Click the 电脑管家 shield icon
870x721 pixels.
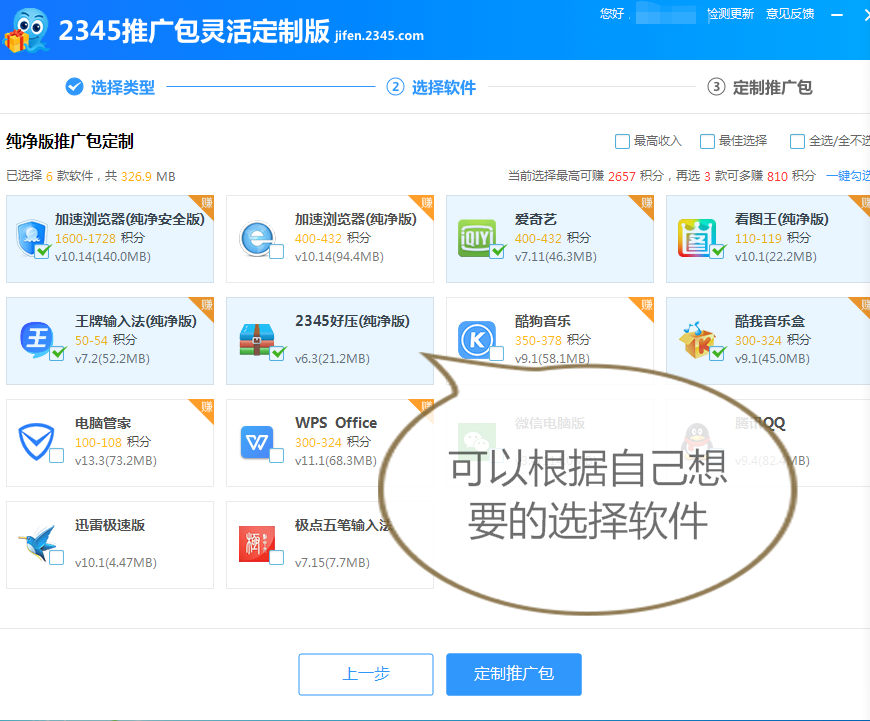(36, 442)
